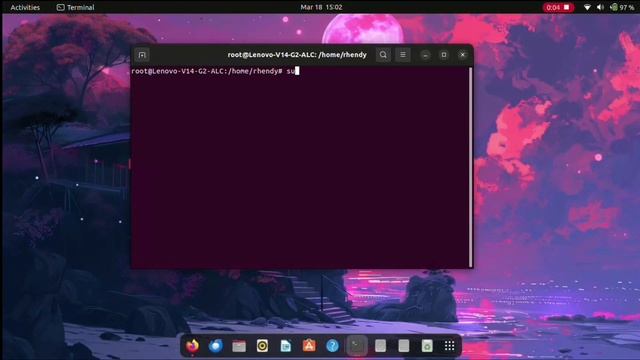Click the active Terminal icon in the dock
Image resolution: width=640 pixels, height=360 pixels.
(x=356, y=346)
